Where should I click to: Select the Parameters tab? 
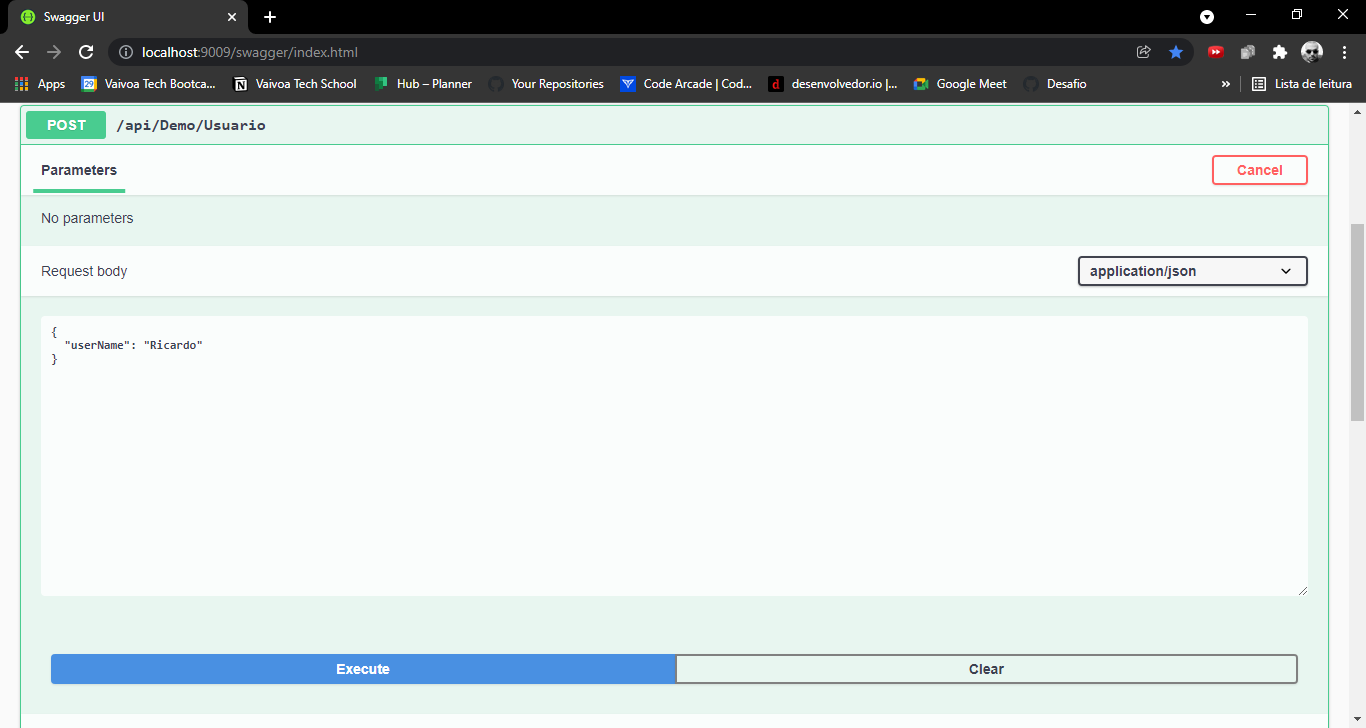point(78,171)
